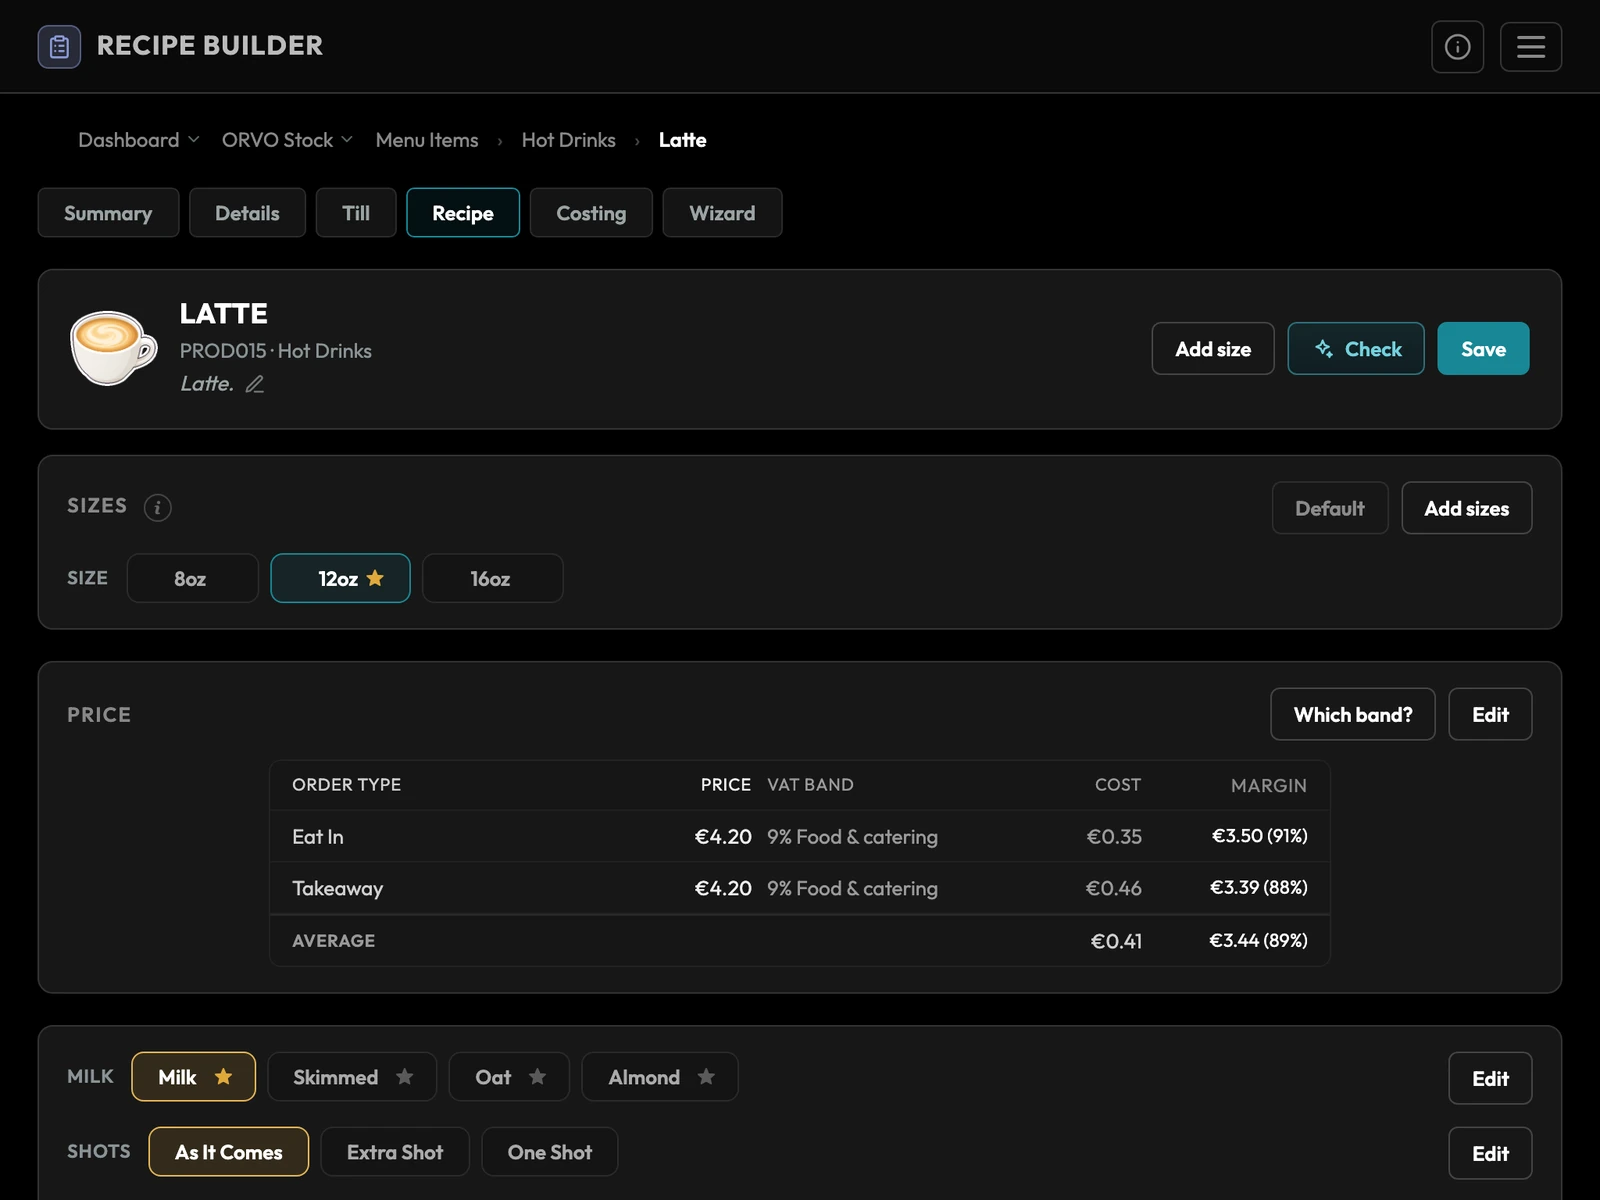Run the Check button
The height and width of the screenshot is (1200, 1600).
coord(1356,349)
